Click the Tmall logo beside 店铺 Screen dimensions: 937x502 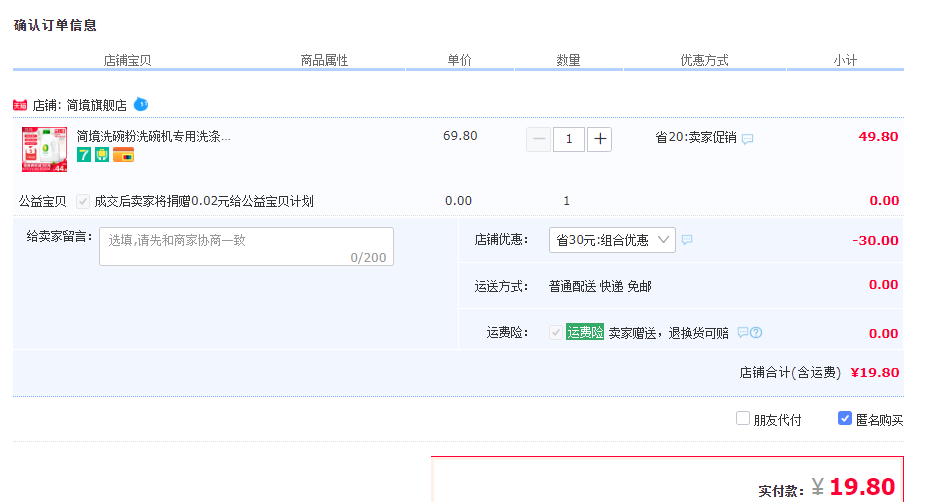20,106
